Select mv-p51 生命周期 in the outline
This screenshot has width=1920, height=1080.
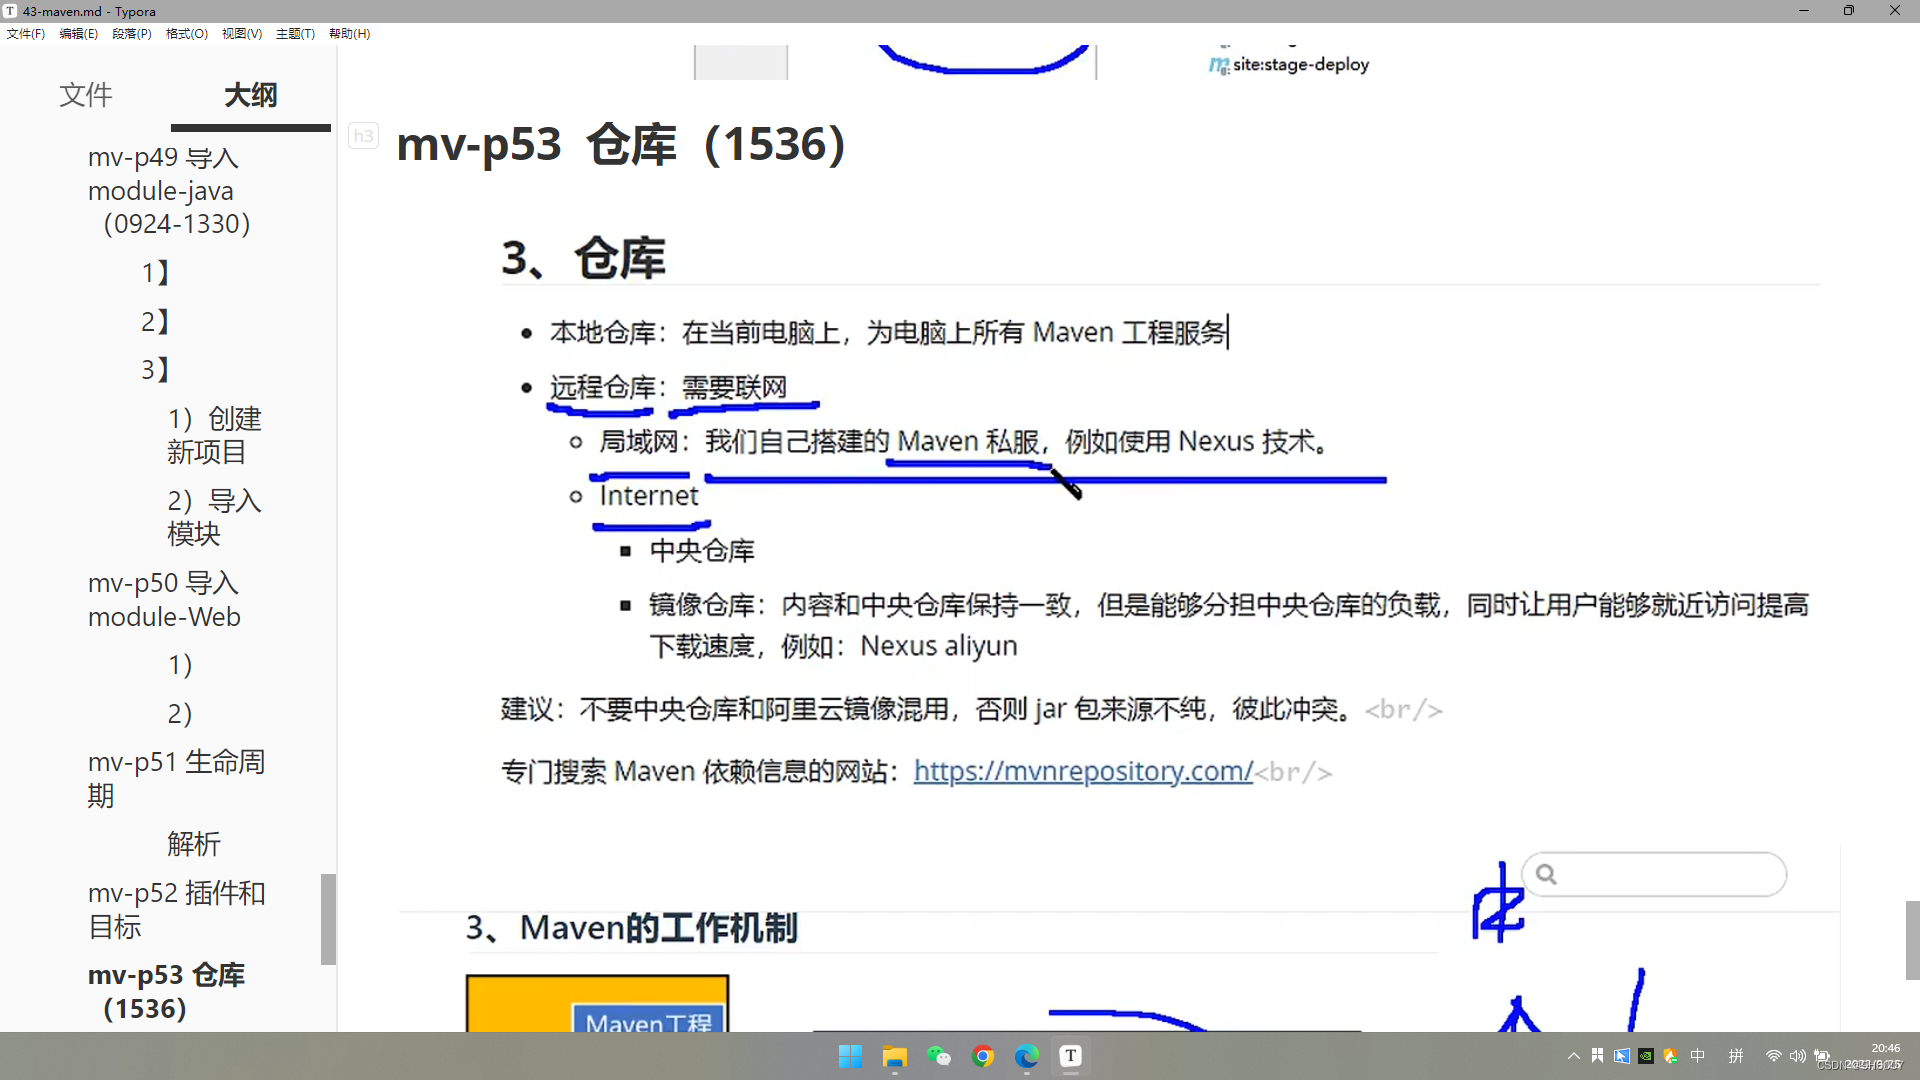click(x=176, y=778)
